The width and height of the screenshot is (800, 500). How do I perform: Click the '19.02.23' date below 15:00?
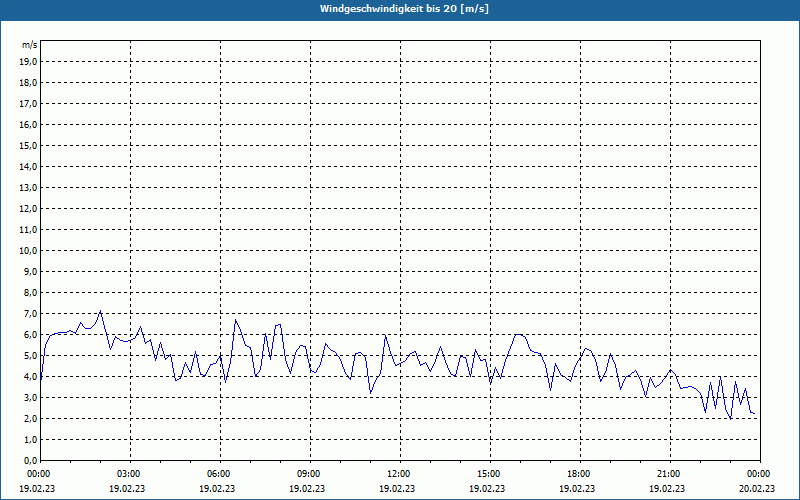click(x=487, y=489)
